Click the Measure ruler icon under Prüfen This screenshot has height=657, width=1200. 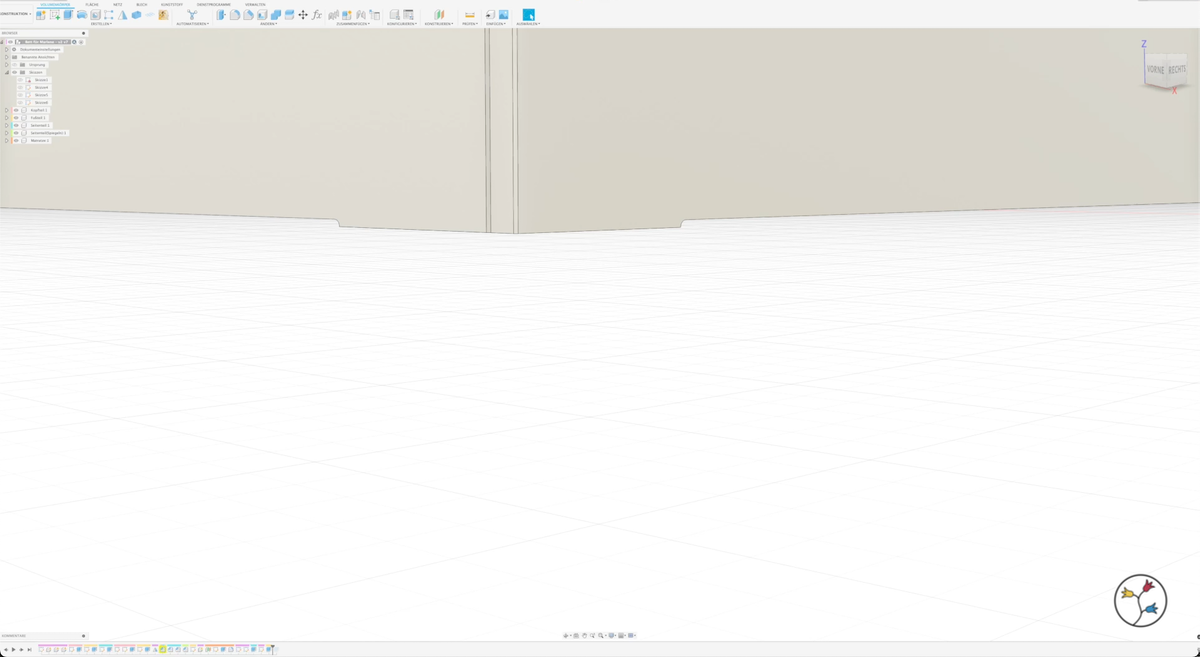click(x=470, y=15)
